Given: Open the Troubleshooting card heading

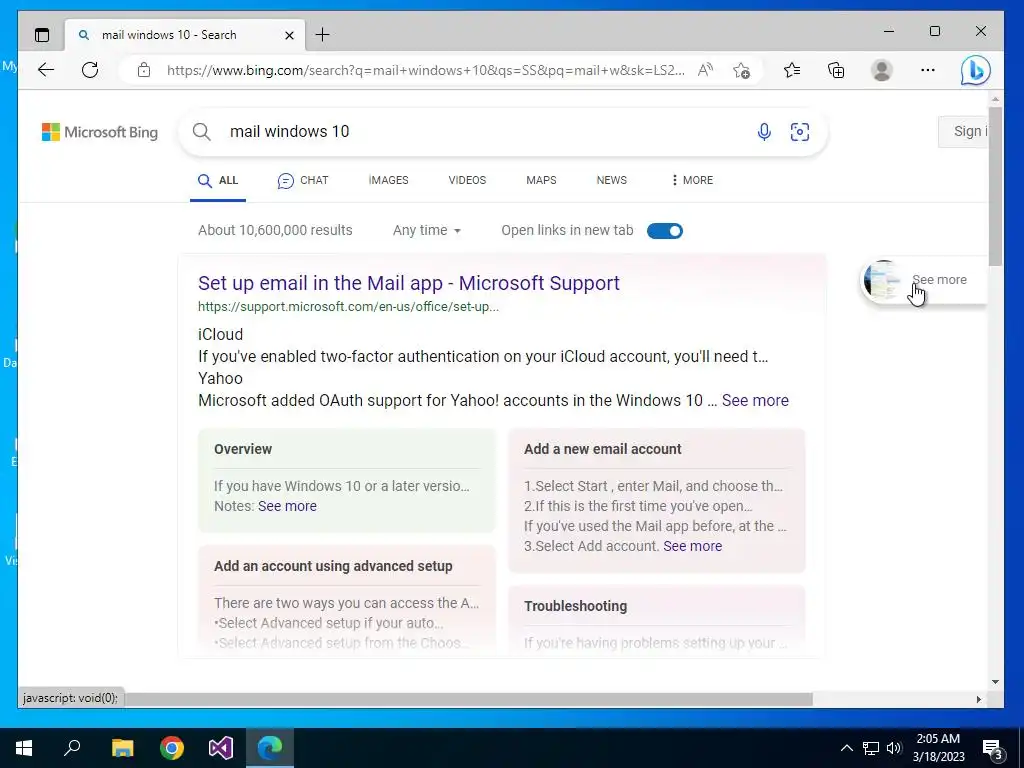Looking at the screenshot, I should [x=575, y=606].
